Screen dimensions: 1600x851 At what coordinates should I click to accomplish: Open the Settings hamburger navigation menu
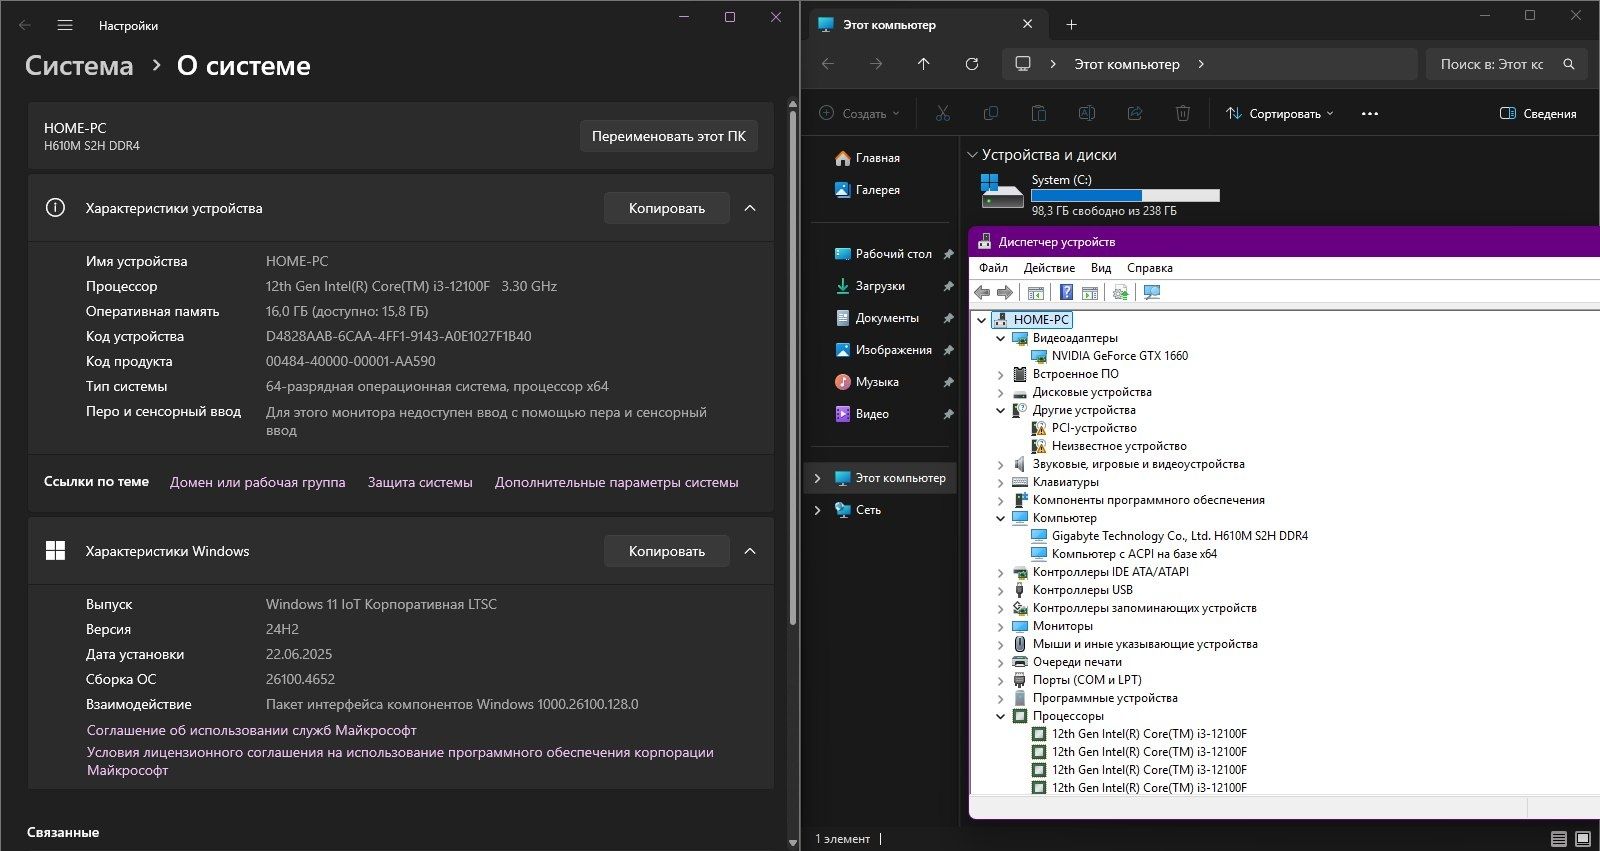[65, 25]
